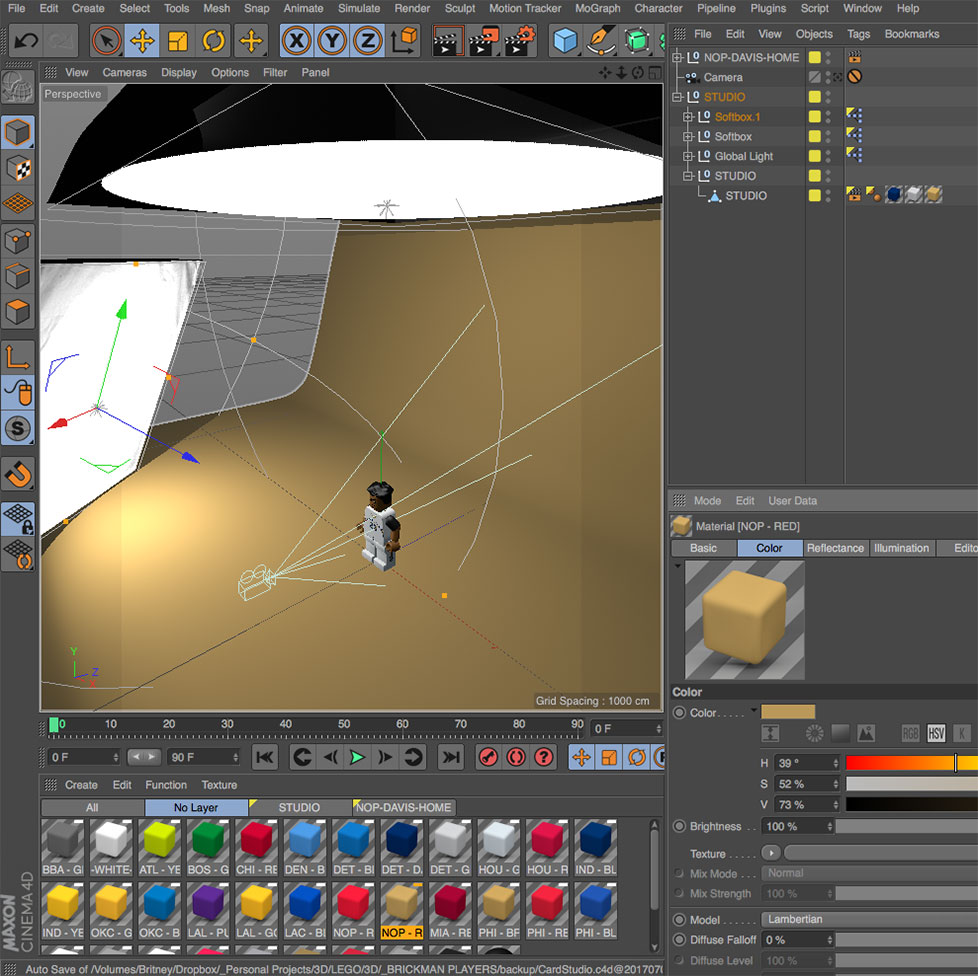The image size is (978, 976).
Task: Lock the Y axis with the Y button
Action: click(x=330, y=42)
